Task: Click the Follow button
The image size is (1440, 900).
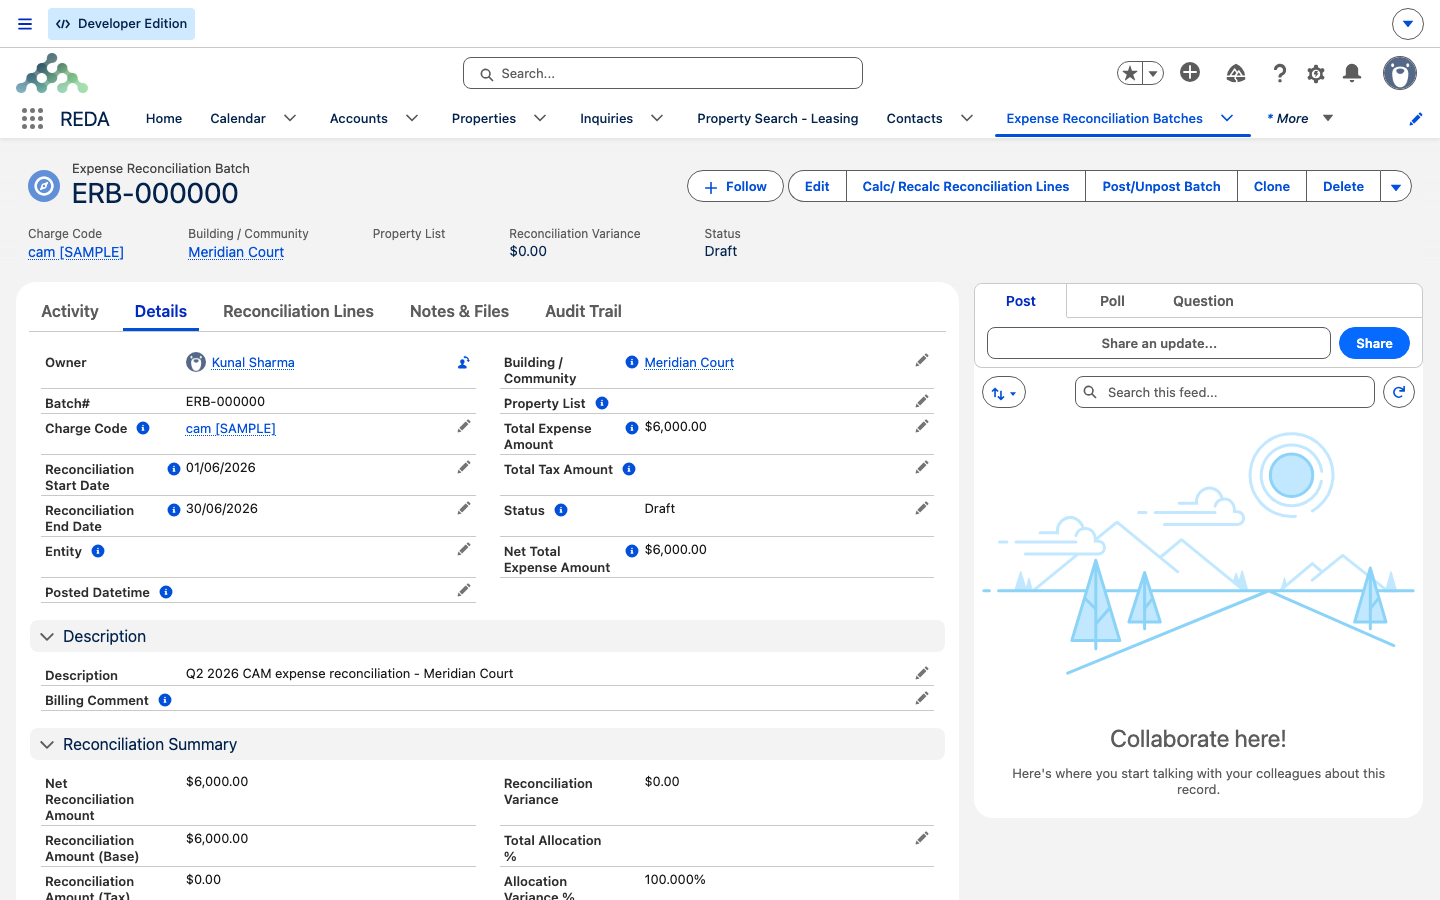Action: [x=735, y=187]
